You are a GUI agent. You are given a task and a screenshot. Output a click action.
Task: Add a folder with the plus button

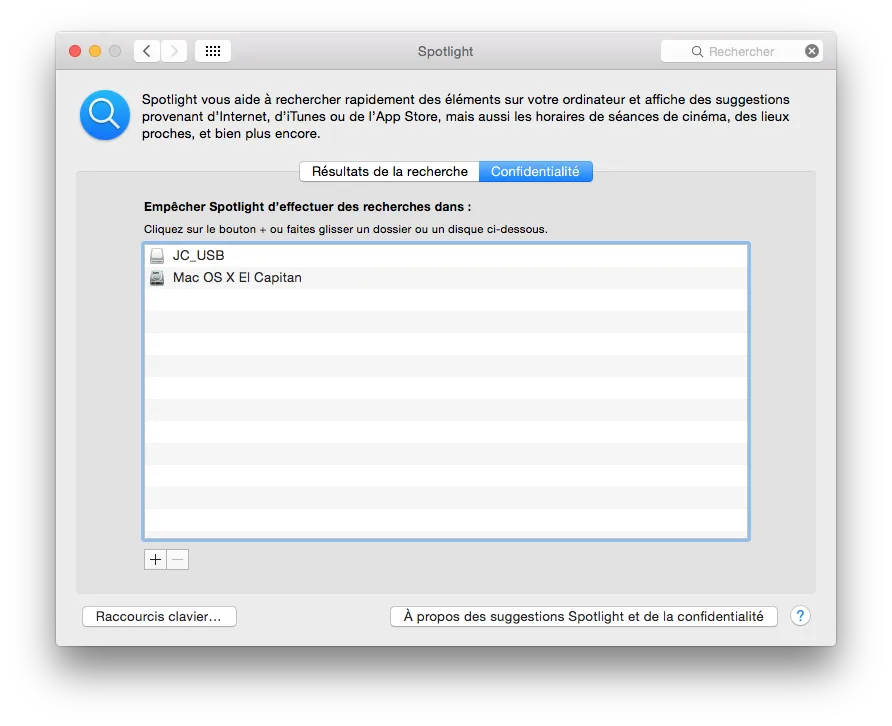(x=155, y=559)
